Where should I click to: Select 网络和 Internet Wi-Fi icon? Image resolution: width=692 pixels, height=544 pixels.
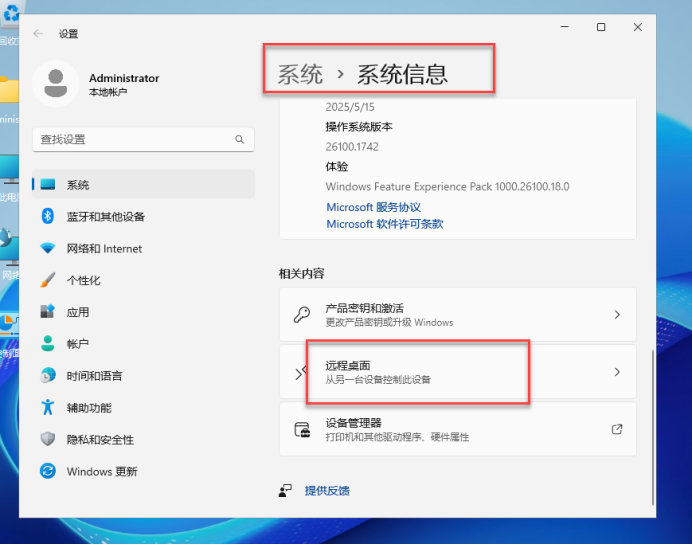click(x=47, y=249)
